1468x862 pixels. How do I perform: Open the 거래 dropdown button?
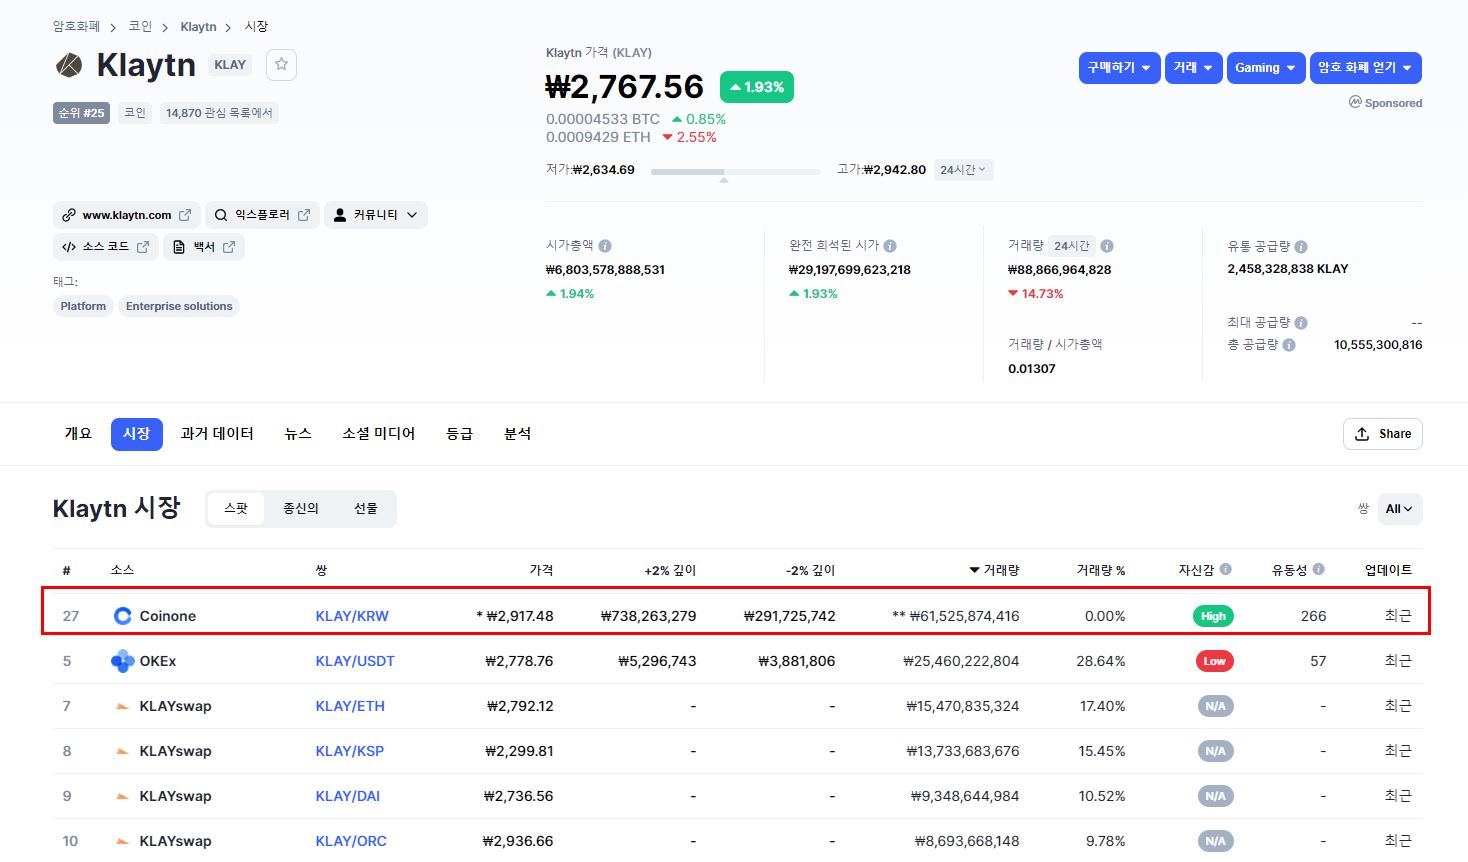[x=1193, y=68]
